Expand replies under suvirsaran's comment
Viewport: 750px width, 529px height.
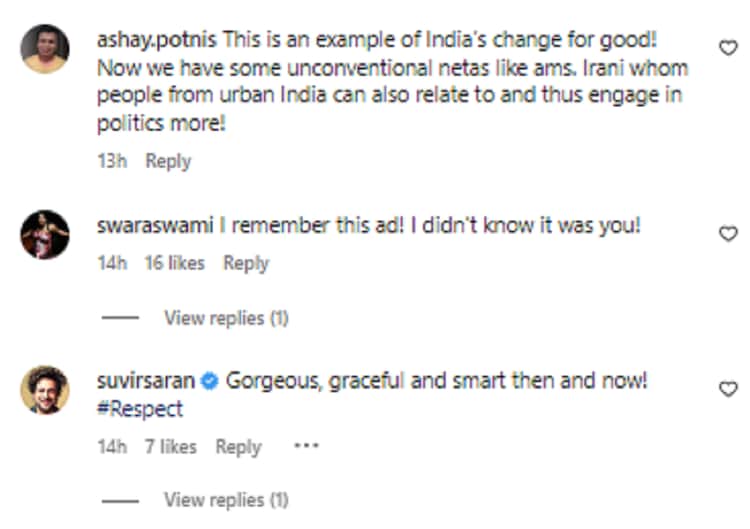(x=226, y=499)
